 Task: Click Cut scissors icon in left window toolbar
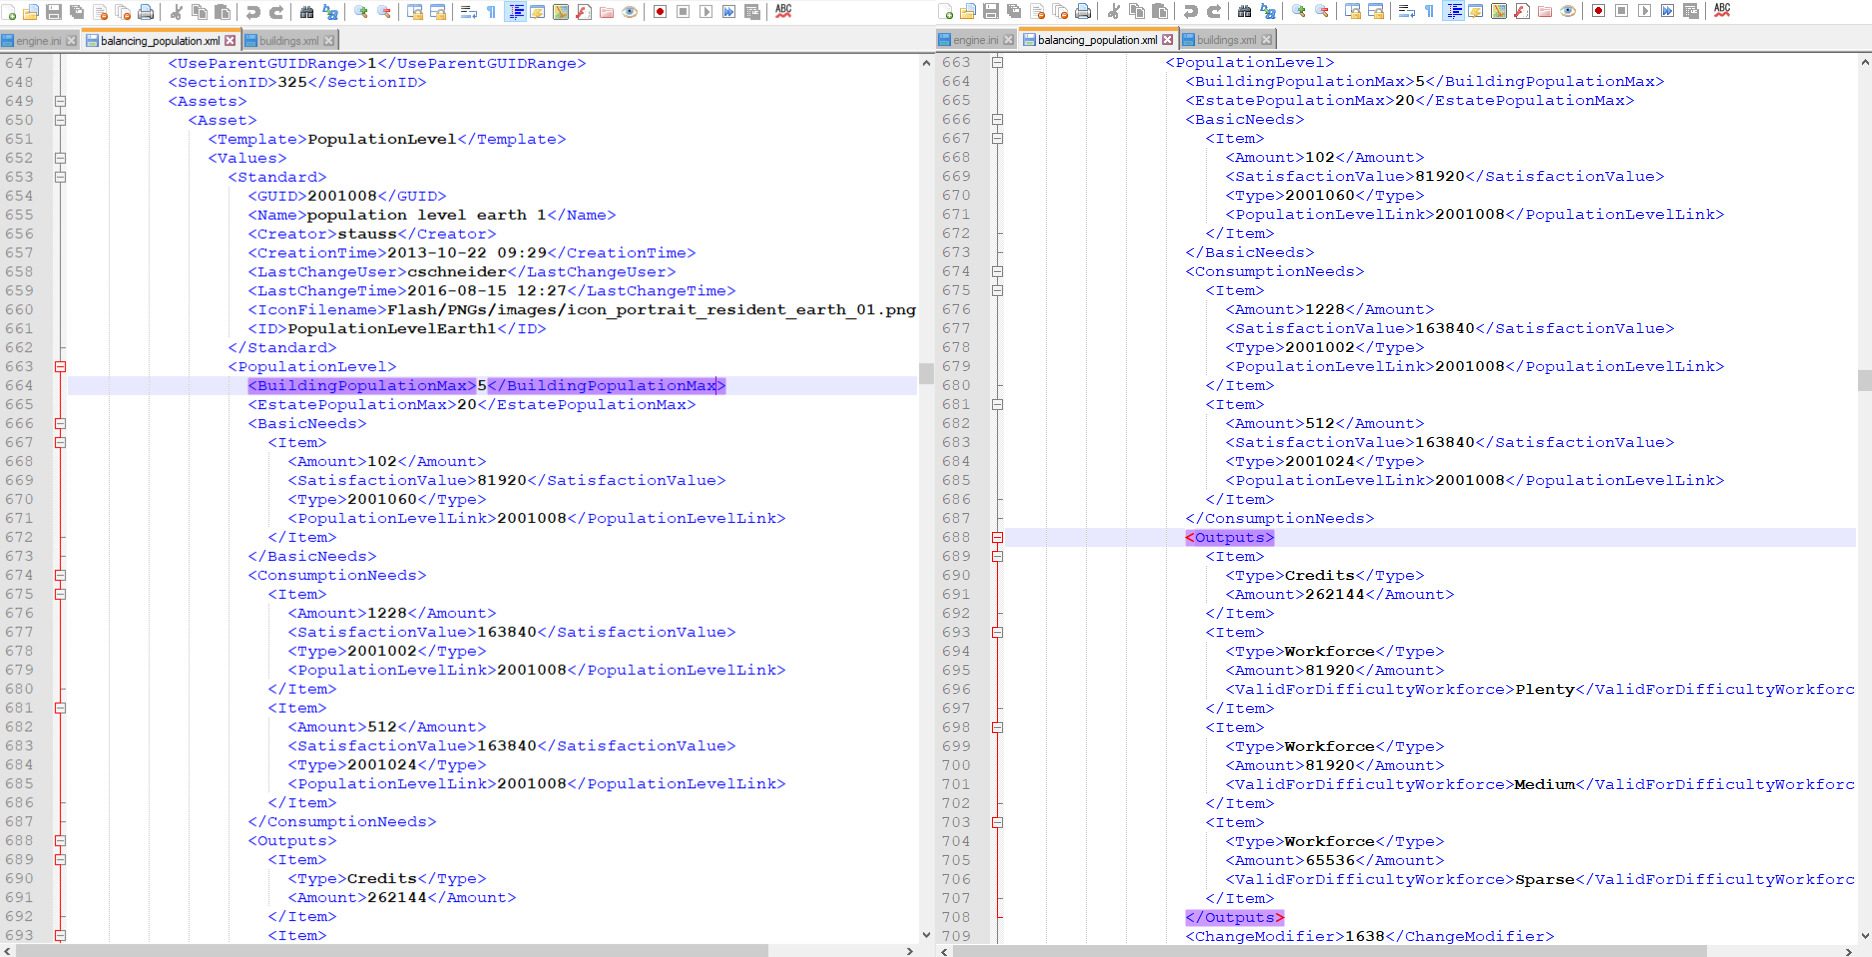[x=176, y=12]
